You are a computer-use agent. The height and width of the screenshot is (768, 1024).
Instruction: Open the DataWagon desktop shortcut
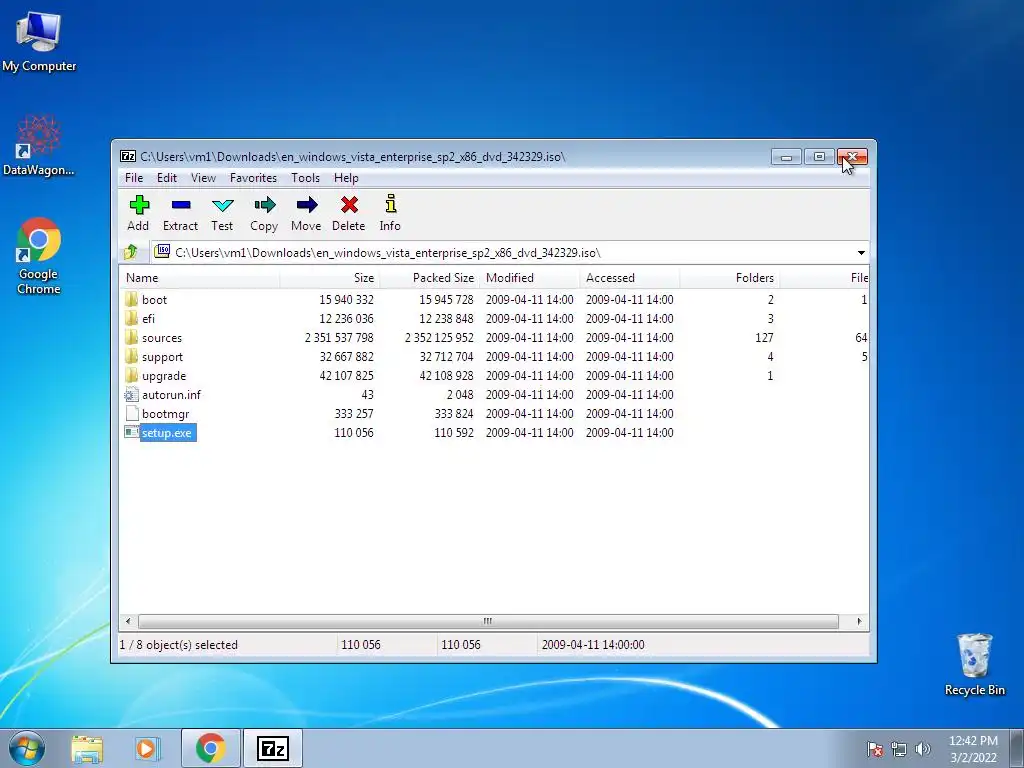(39, 145)
